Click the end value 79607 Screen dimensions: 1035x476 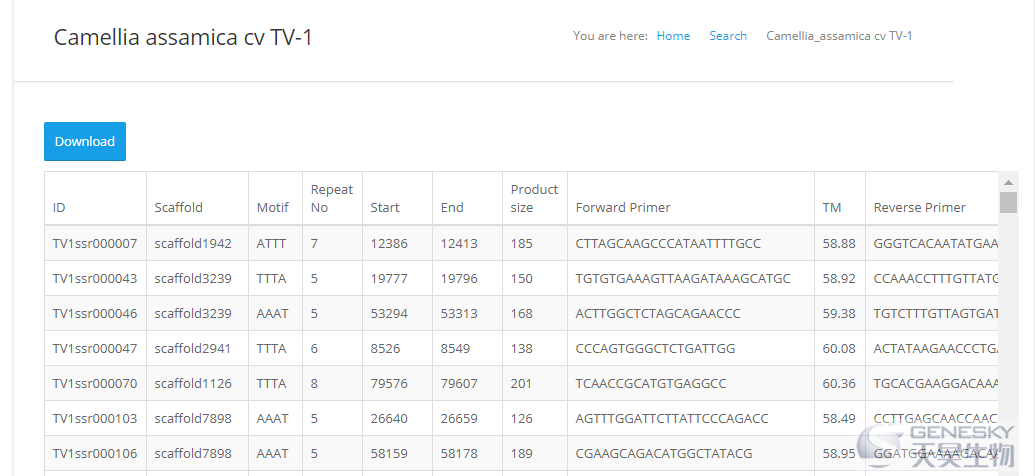click(459, 384)
